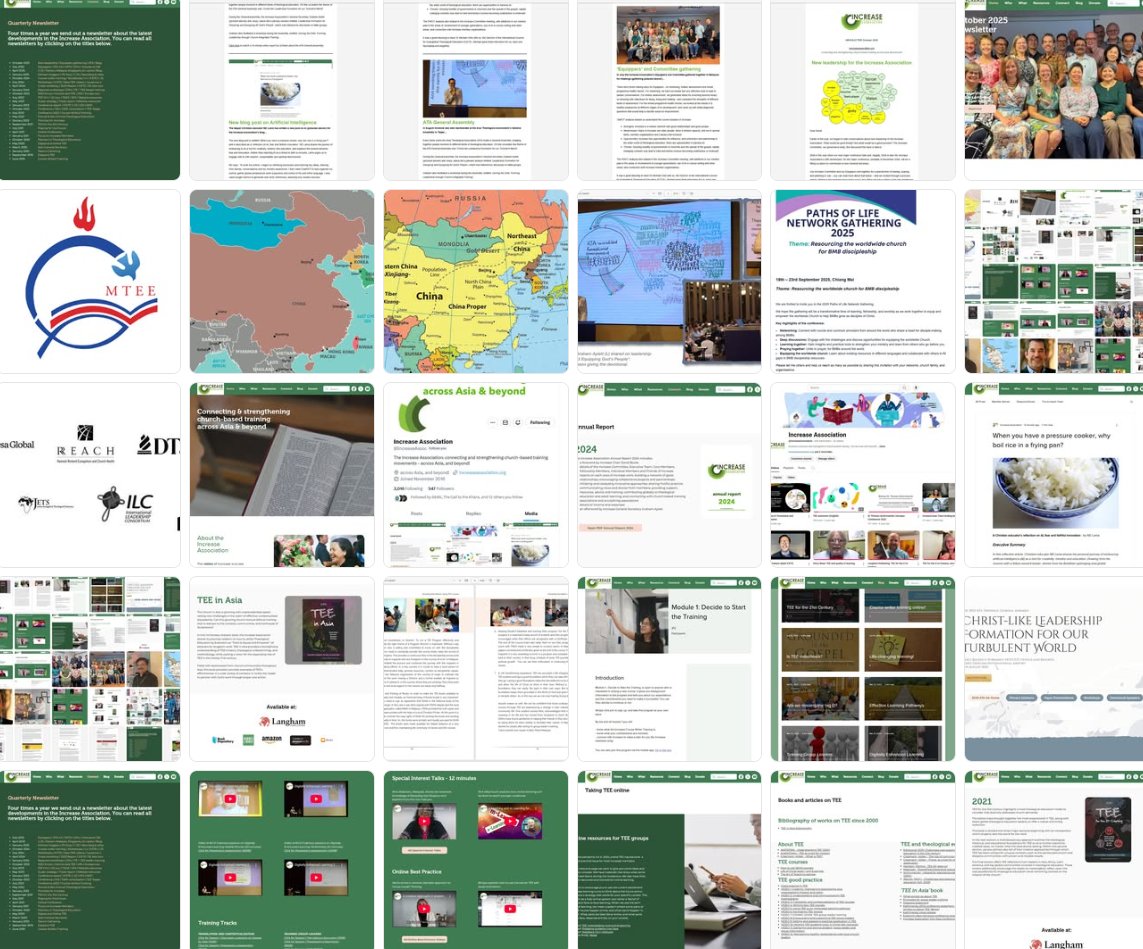This screenshot has height=949, width=1143.
Task: Open the conference presentation slide photo thumbnail
Action: (x=669, y=281)
